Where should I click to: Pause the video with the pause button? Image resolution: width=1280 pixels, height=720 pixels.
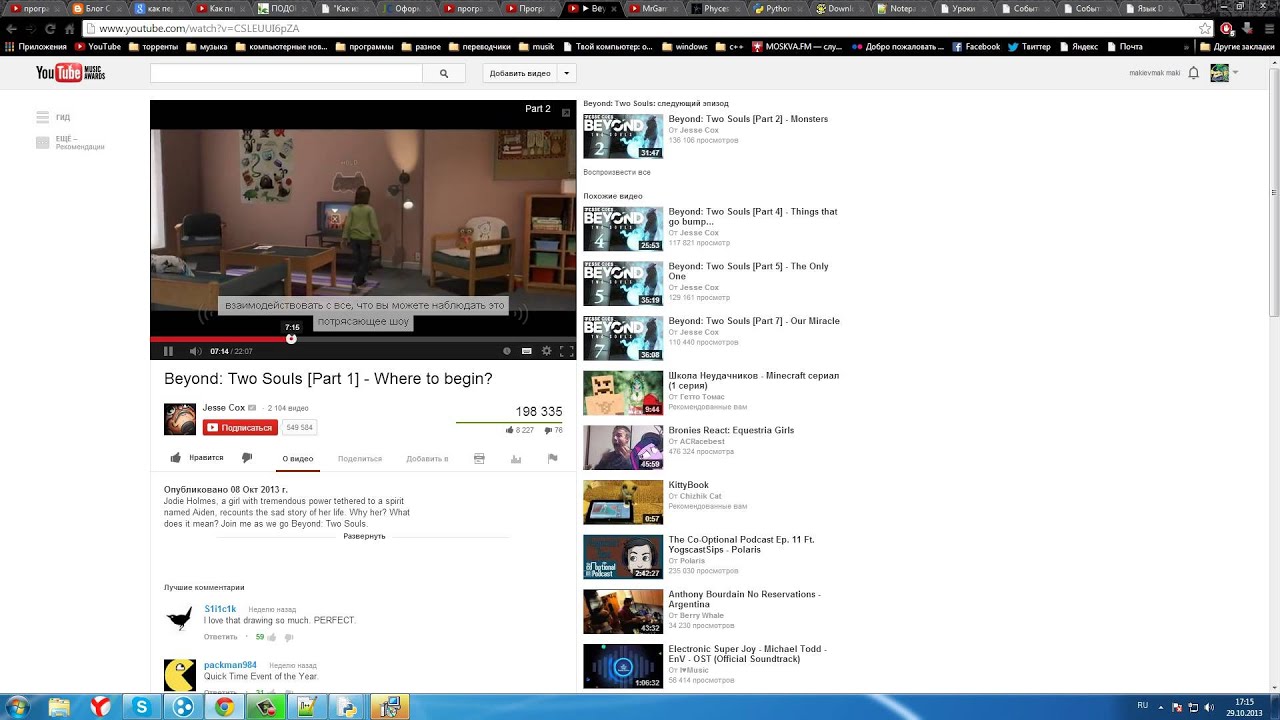(168, 351)
